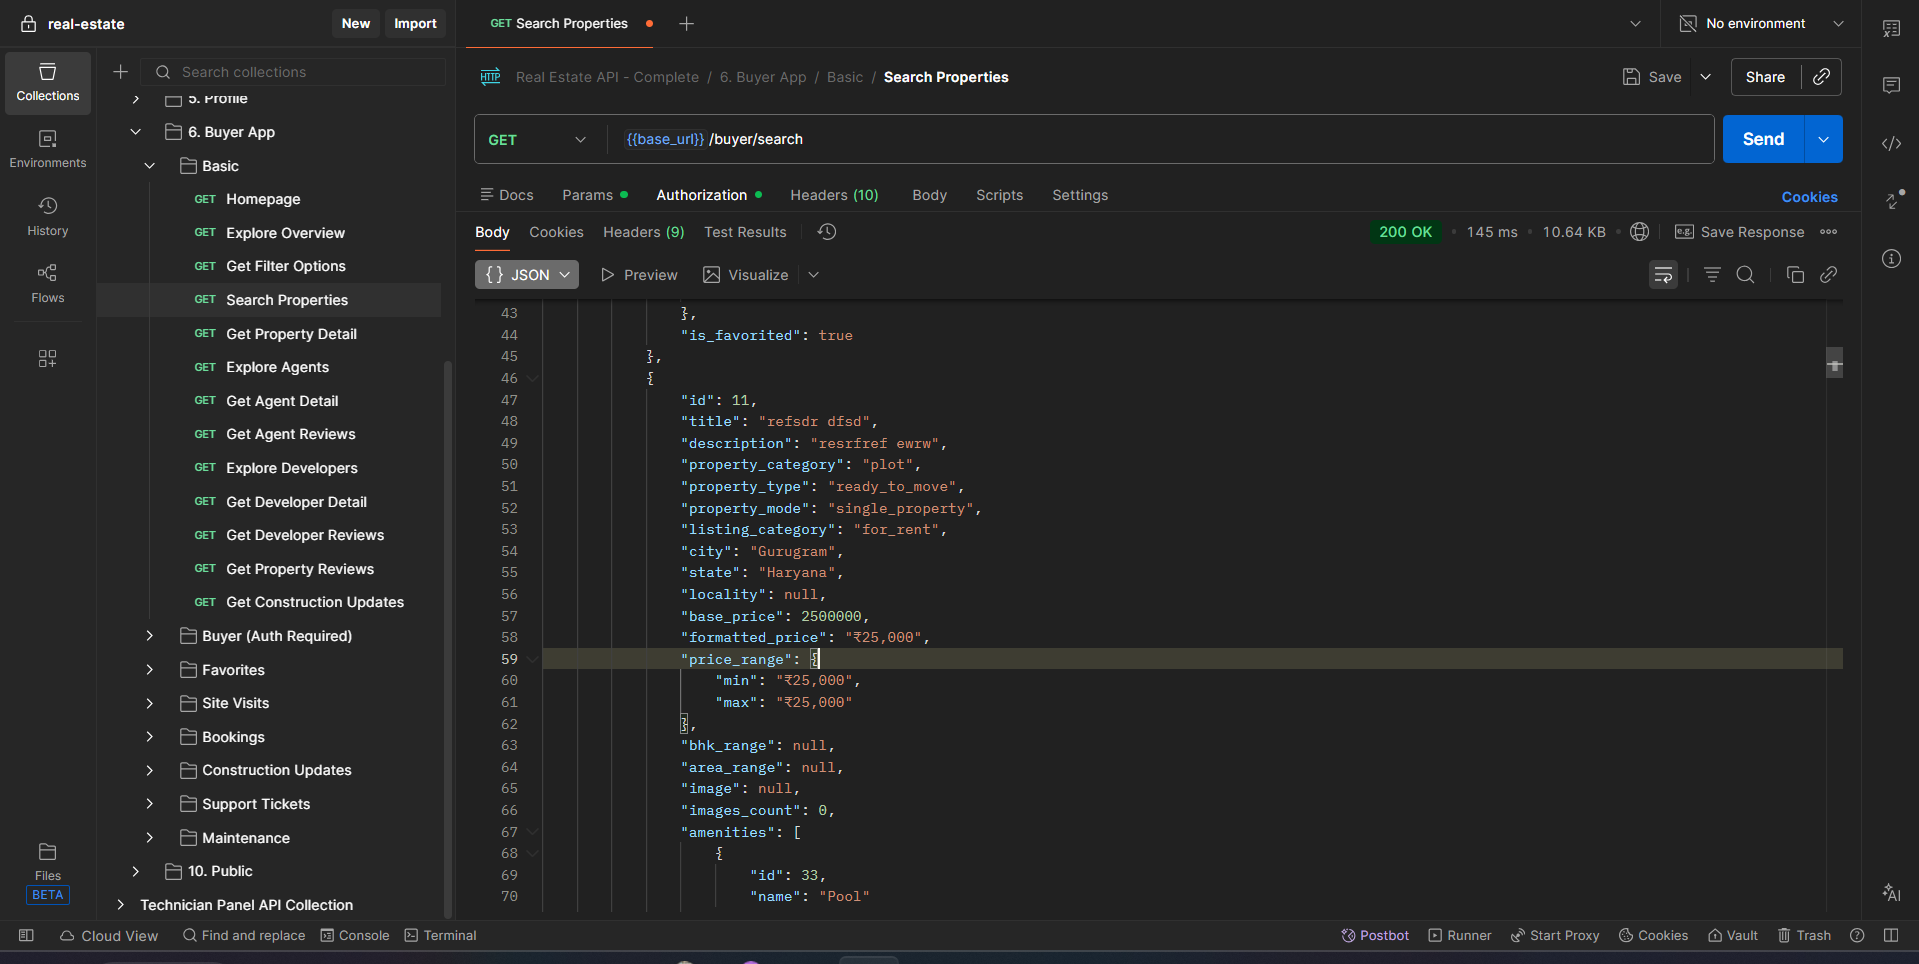
Task: Open the Environments sidebar panel
Action: 47,148
